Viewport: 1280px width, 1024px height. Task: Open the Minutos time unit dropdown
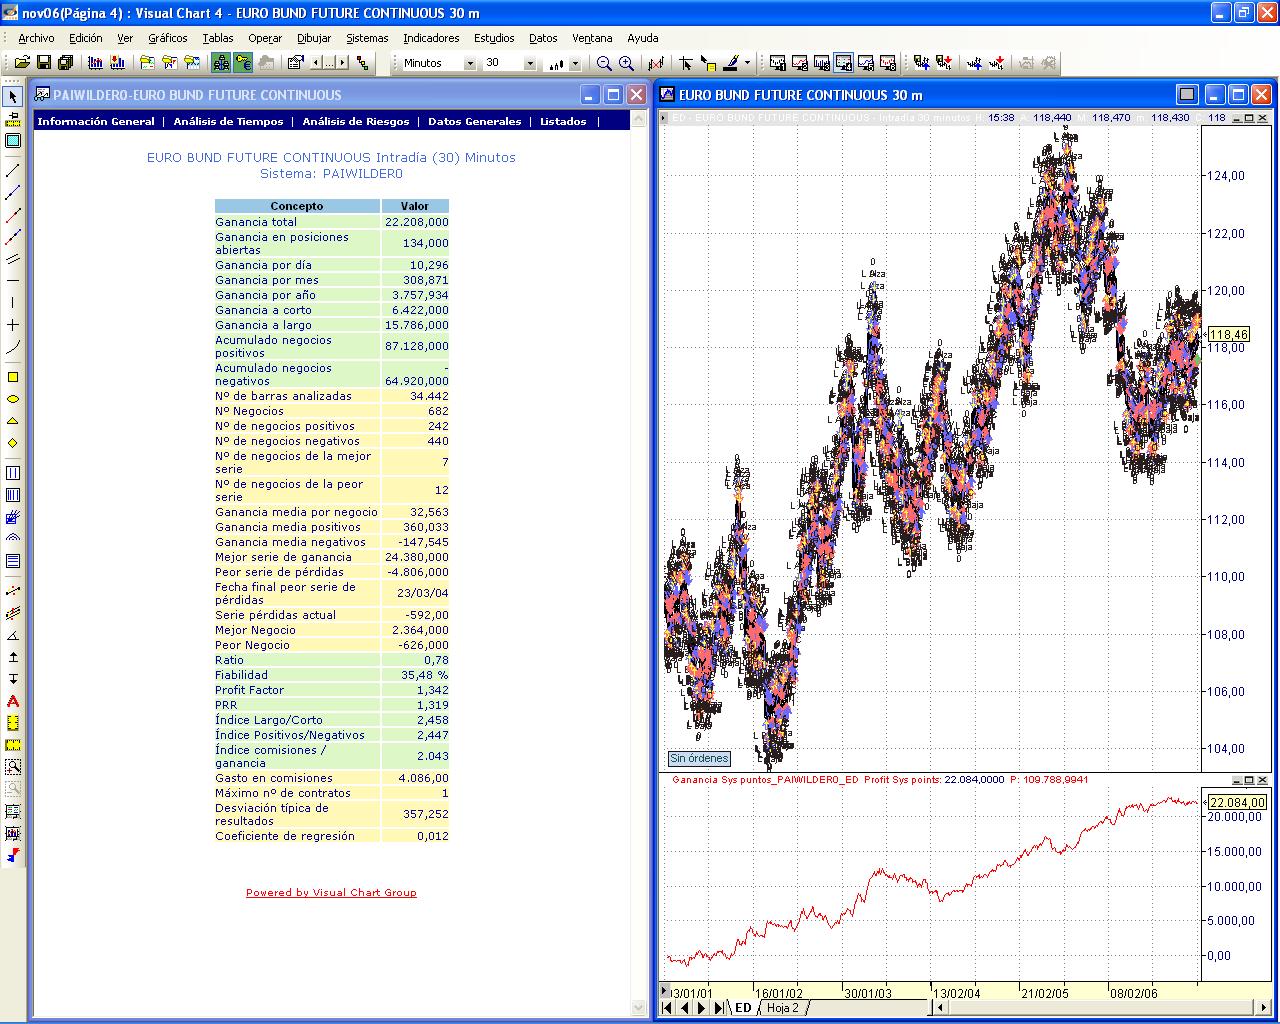tap(469, 63)
